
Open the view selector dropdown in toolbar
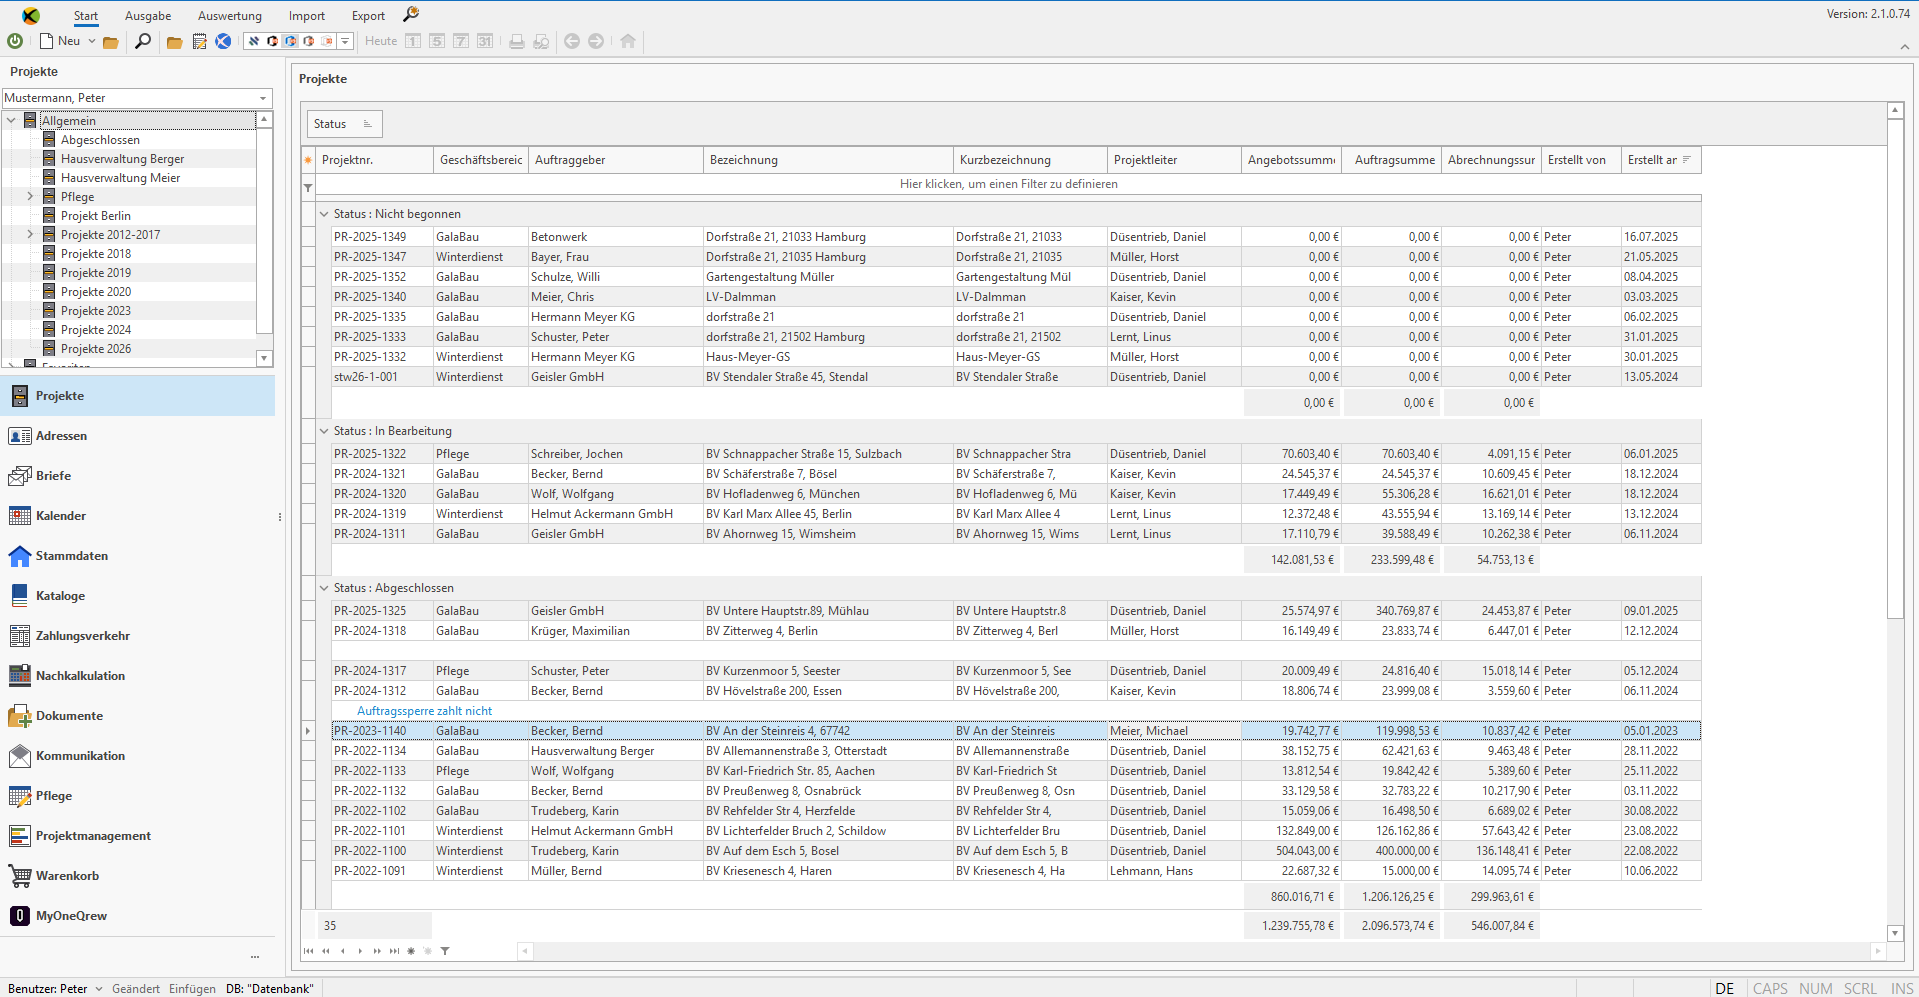point(345,41)
